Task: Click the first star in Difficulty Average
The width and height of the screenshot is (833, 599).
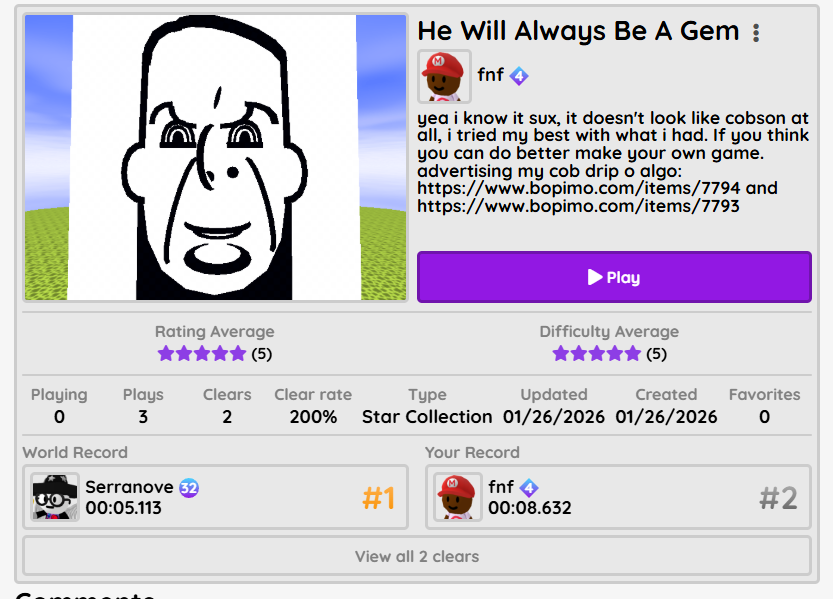Action: coord(560,354)
